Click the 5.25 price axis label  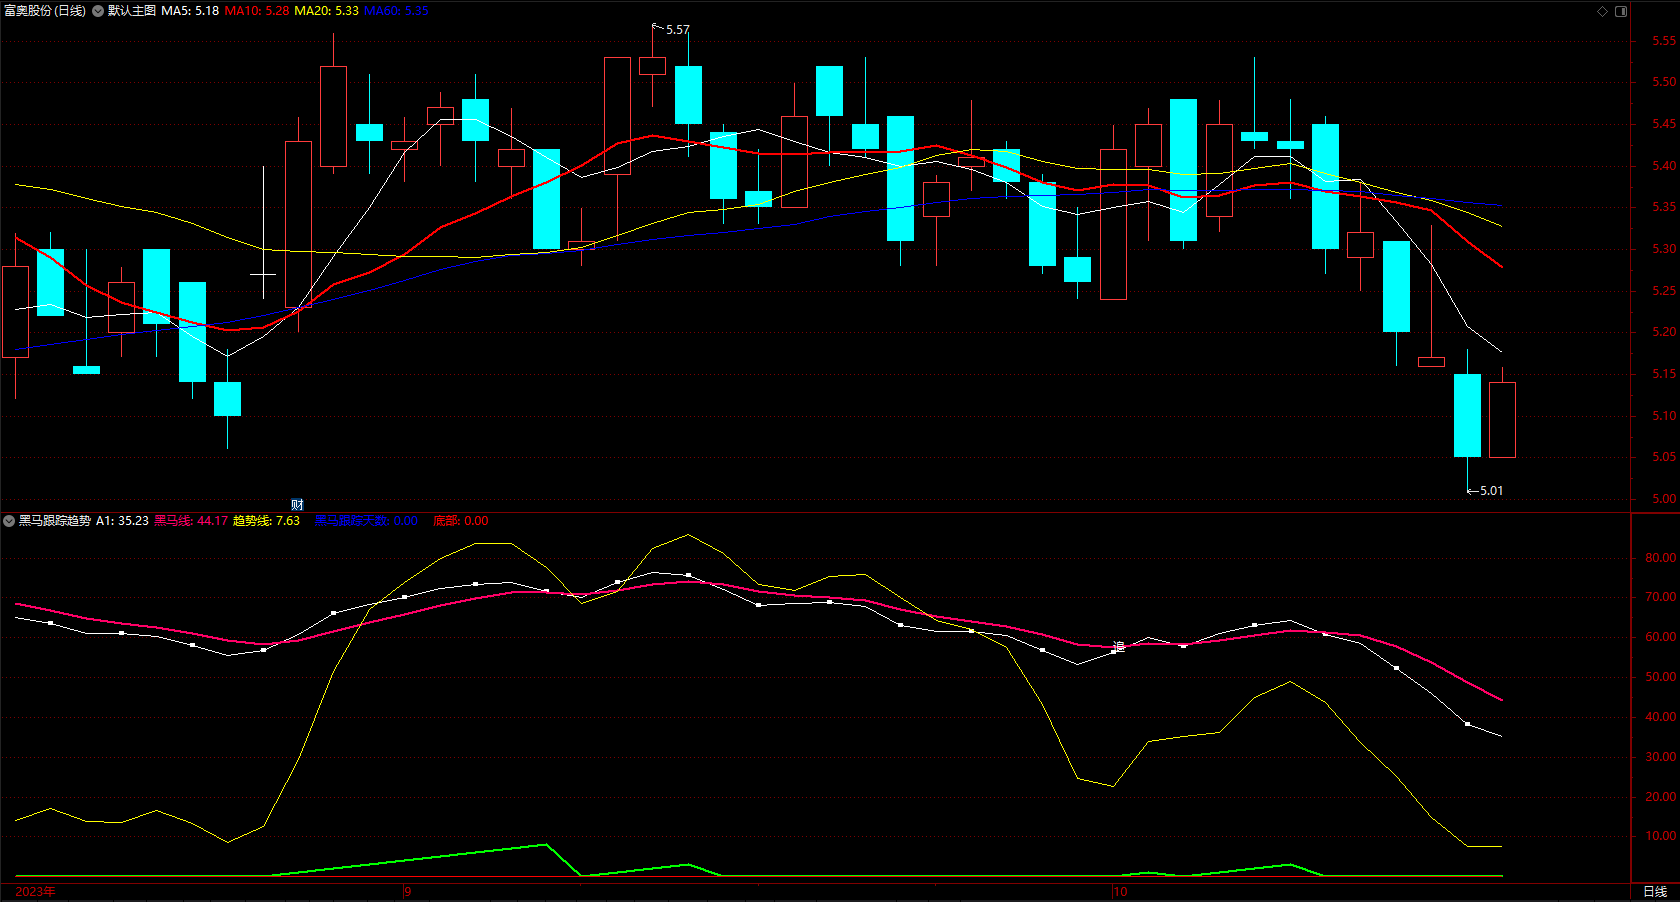click(x=1664, y=291)
